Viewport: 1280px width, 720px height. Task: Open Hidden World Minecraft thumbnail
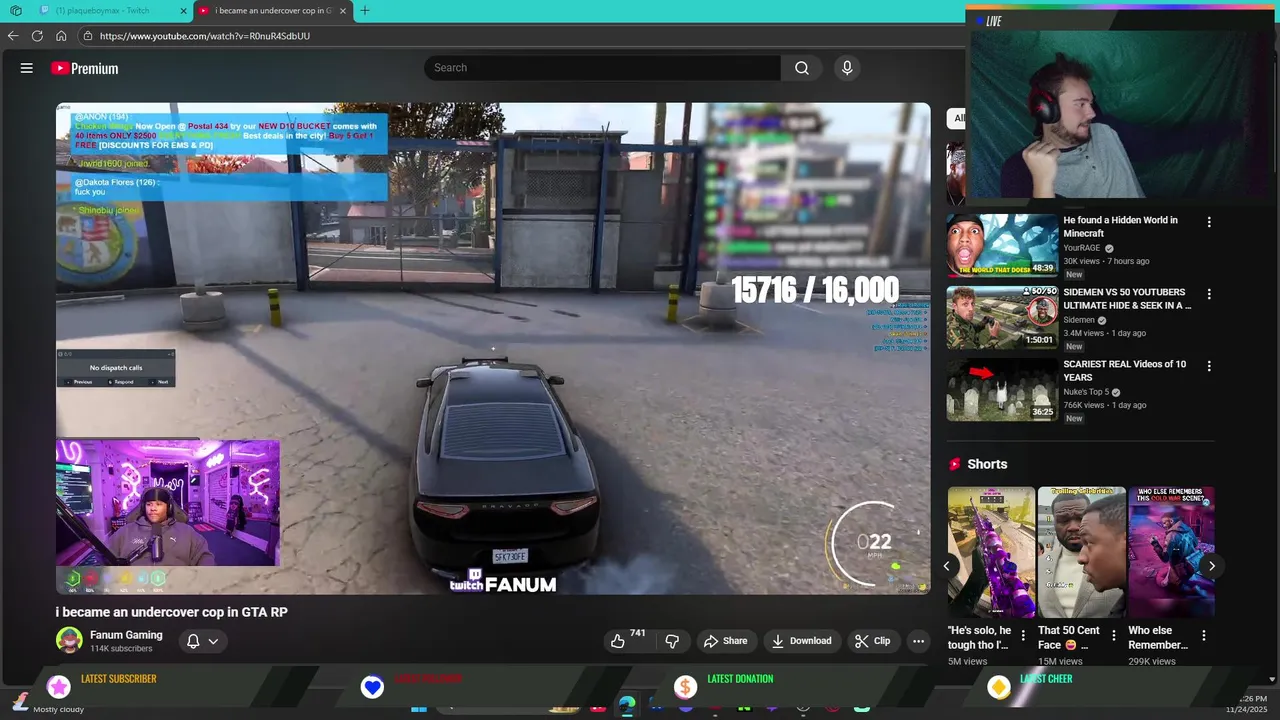(1002, 245)
